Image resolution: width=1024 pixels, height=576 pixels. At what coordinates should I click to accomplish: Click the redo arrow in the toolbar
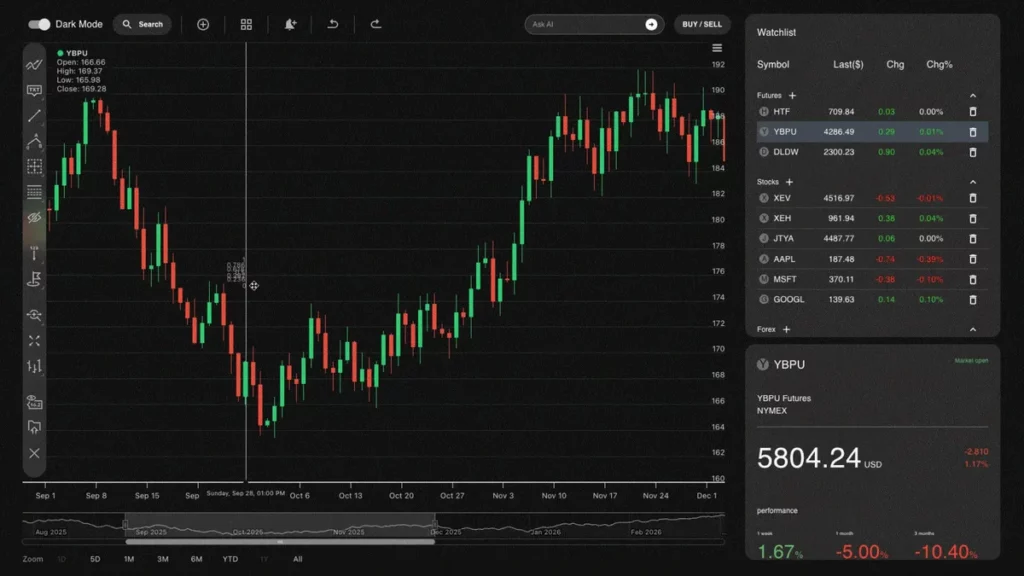click(376, 23)
